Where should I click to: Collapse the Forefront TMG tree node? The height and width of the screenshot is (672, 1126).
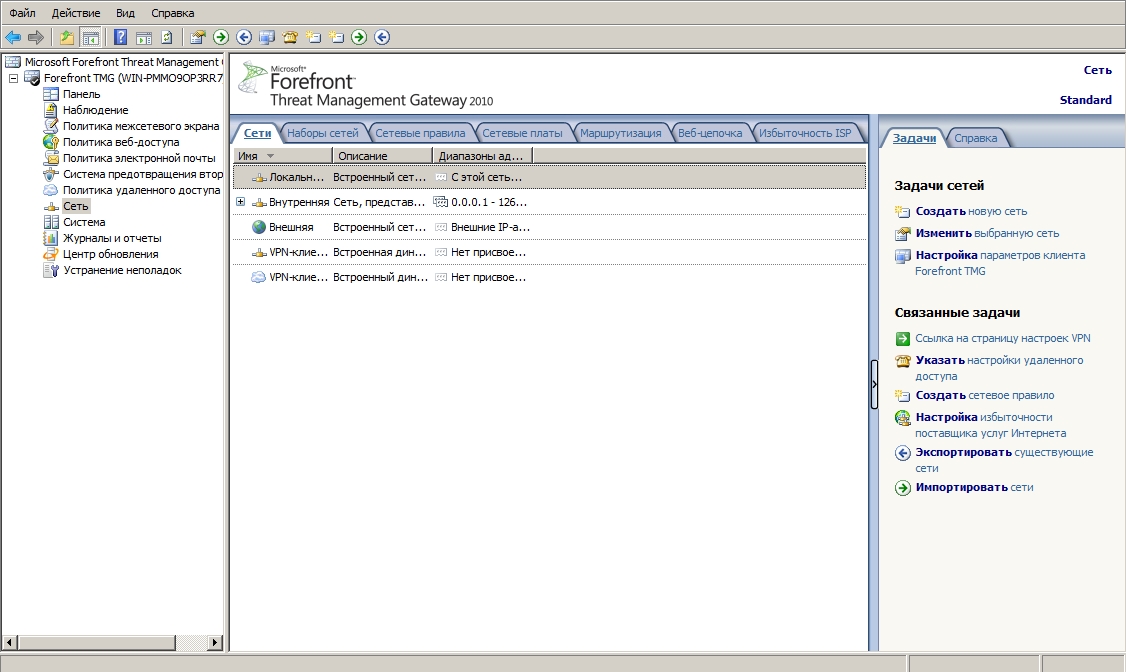click(x=13, y=78)
